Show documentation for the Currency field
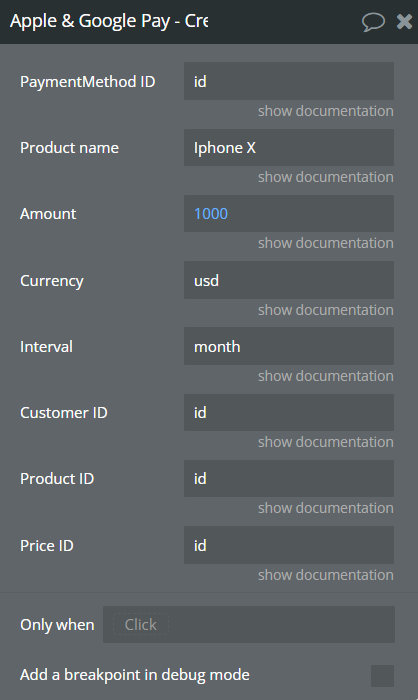This screenshot has width=418, height=700. [326, 310]
